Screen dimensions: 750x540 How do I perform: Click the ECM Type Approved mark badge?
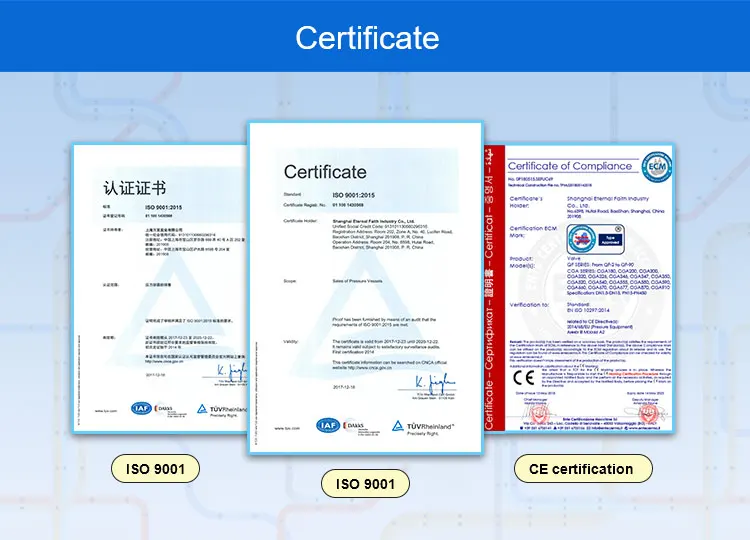tap(596, 239)
